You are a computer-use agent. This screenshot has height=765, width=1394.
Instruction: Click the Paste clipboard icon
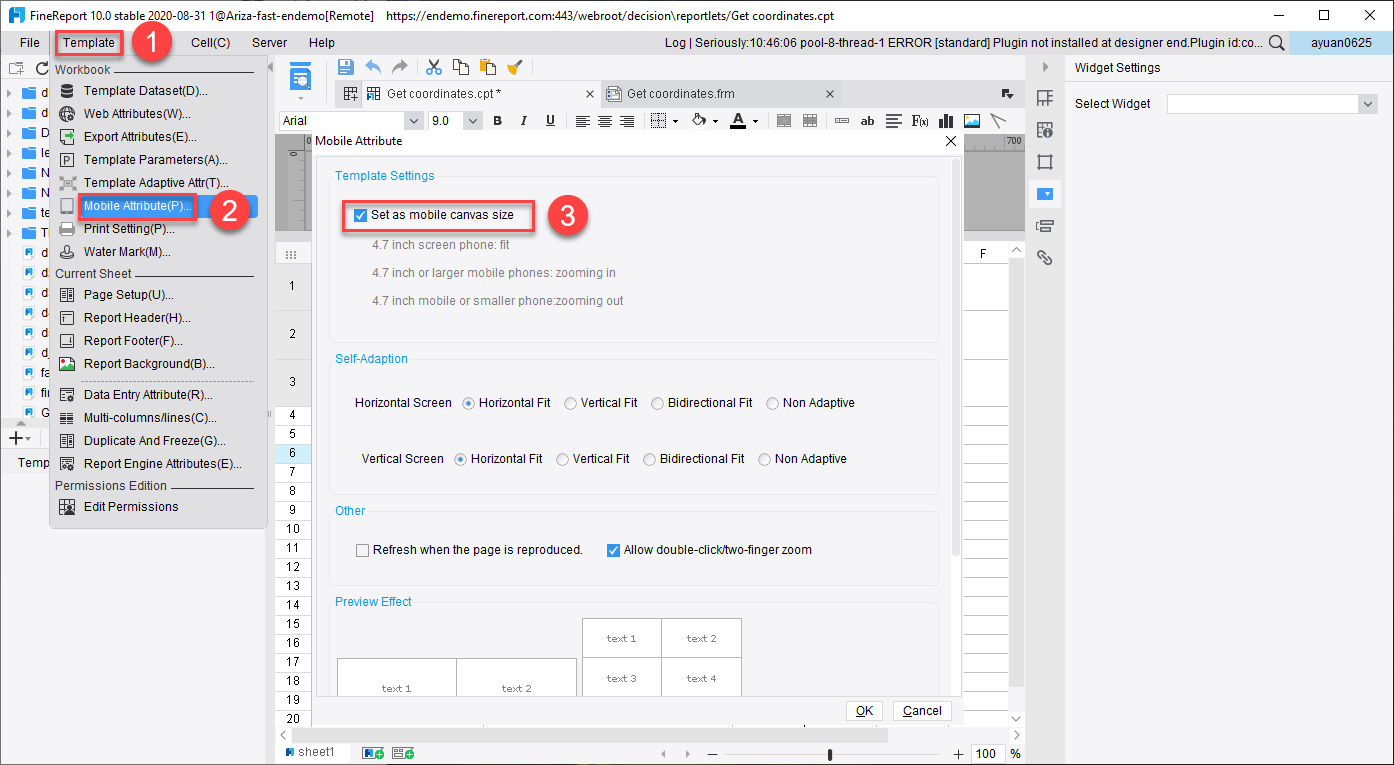point(488,67)
